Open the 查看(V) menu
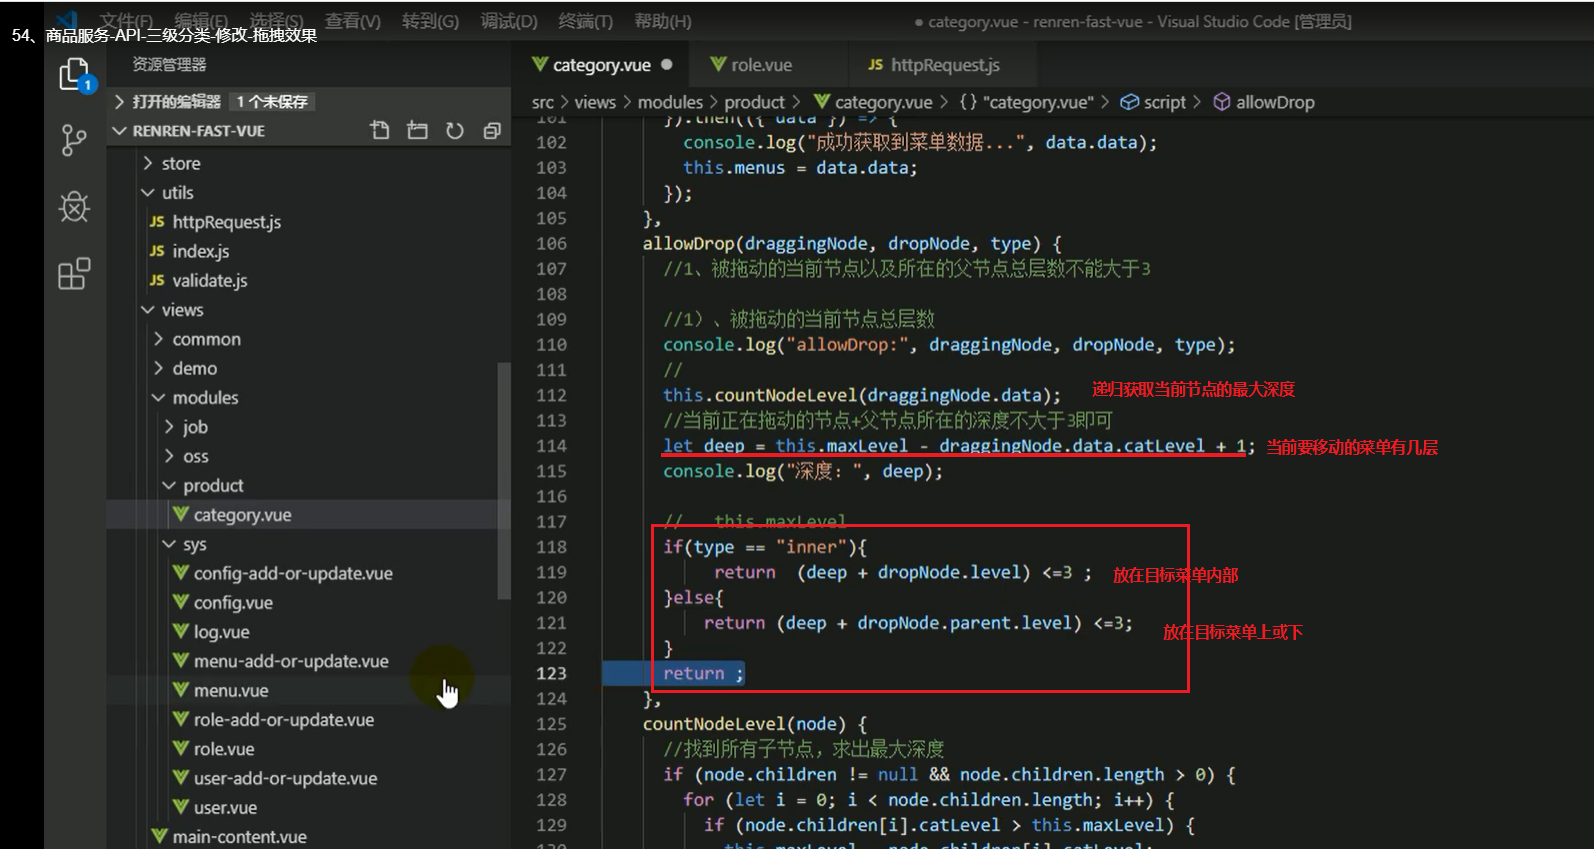This screenshot has width=1594, height=849. pyautogui.click(x=353, y=21)
